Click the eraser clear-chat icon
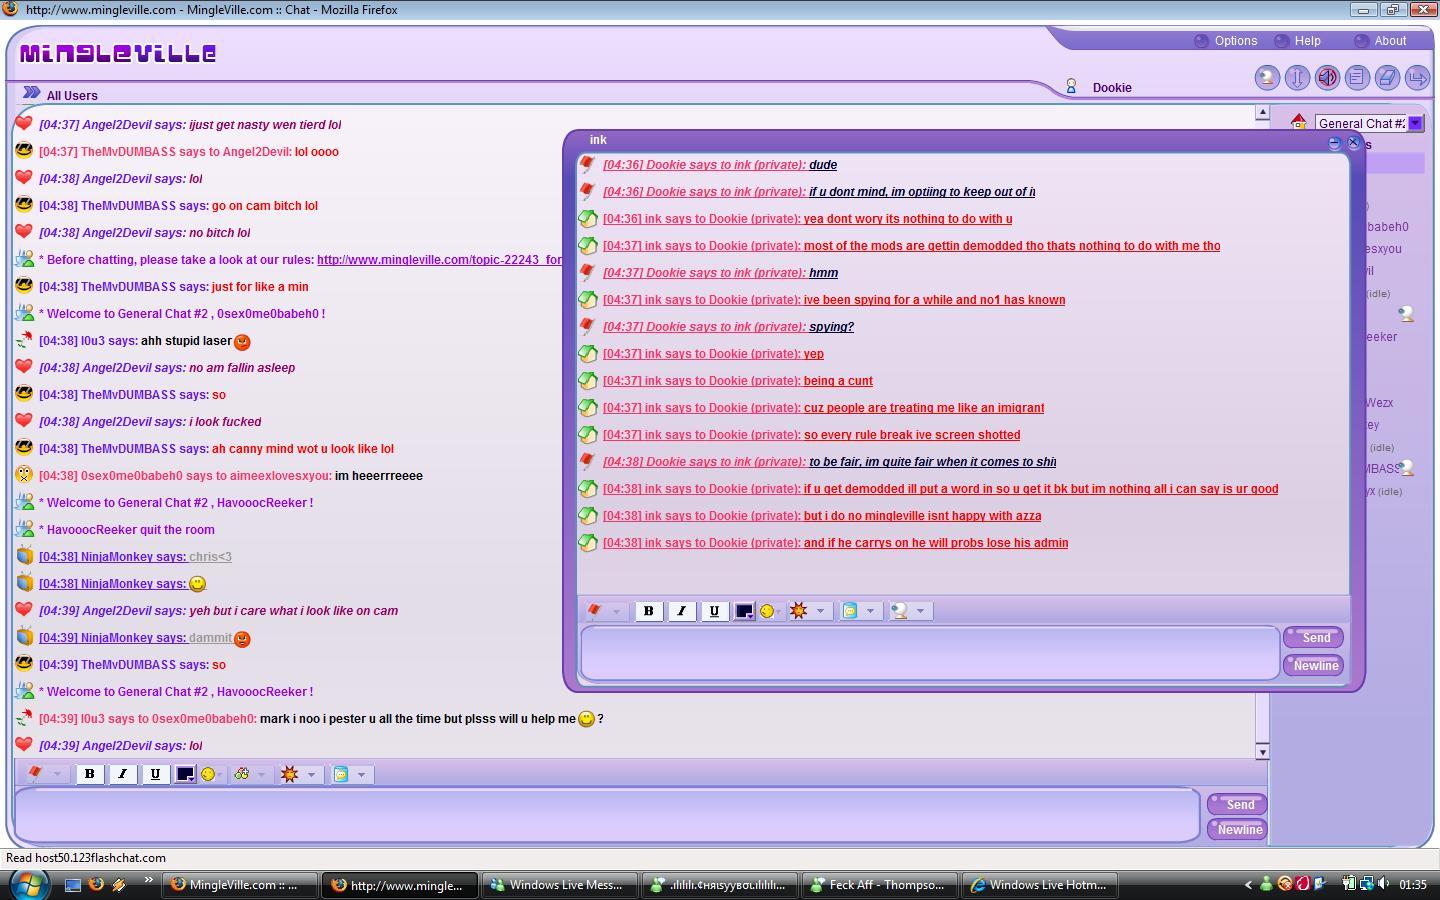This screenshot has width=1440, height=900. (x=1387, y=78)
